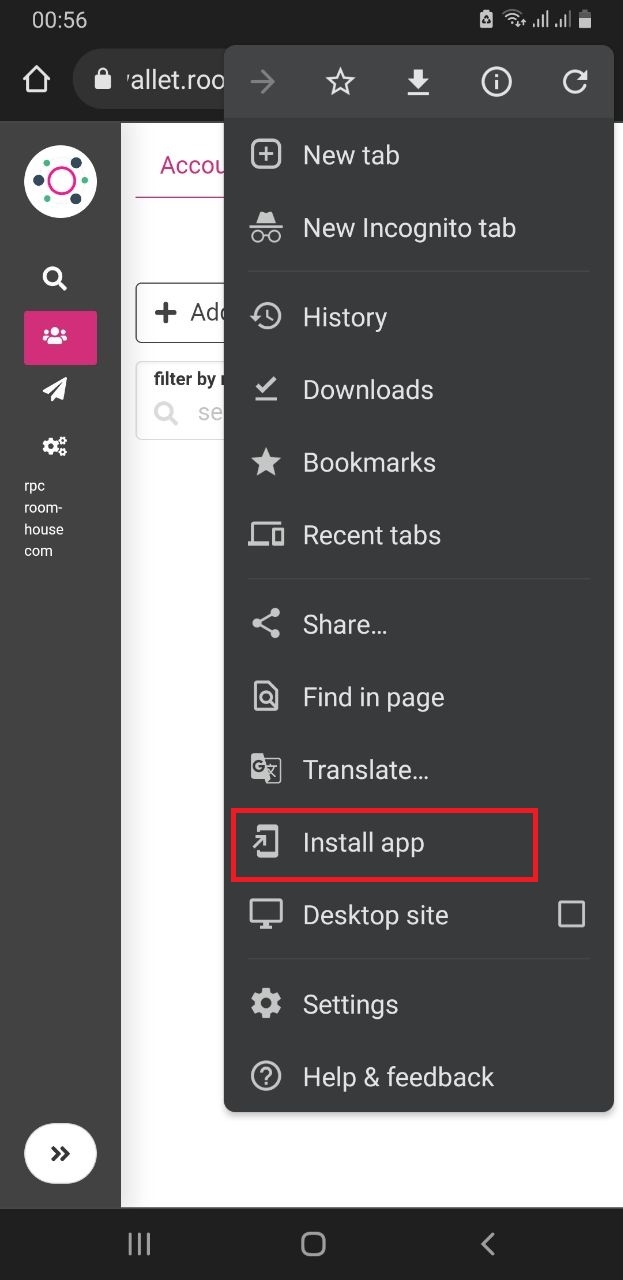Screen dimensions: 623x1280
Task: Open New Incognito tab
Action: [408, 228]
